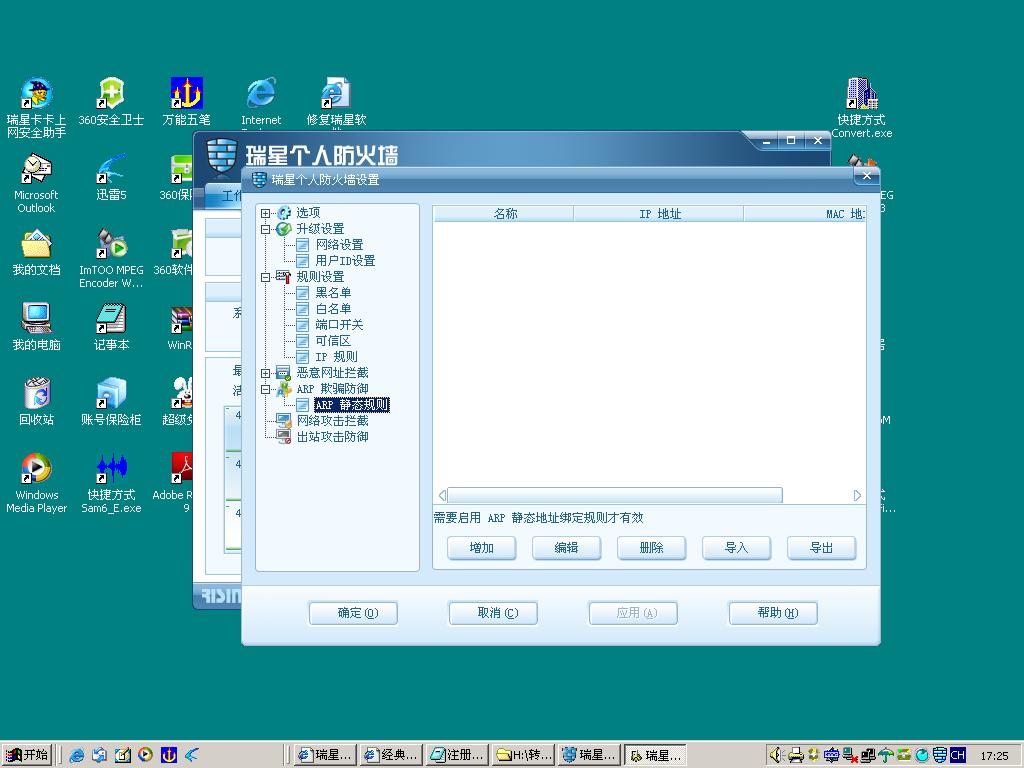1024x768 pixels.
Task: Close the 瑞星个人防火墙设置 dialog
Action: [x=867, y=175]
